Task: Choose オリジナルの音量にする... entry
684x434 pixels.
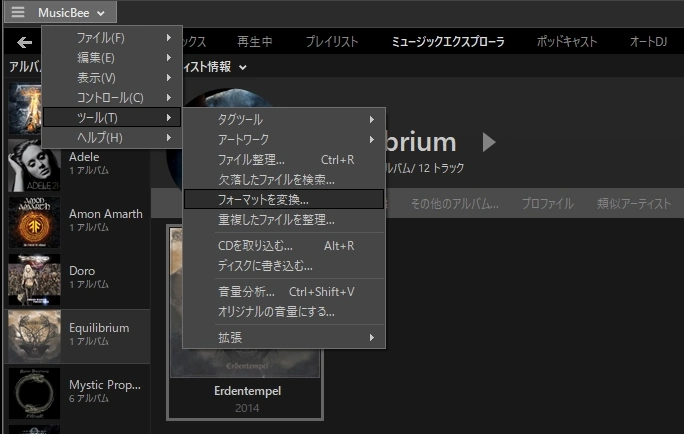Action: point(284,311)
